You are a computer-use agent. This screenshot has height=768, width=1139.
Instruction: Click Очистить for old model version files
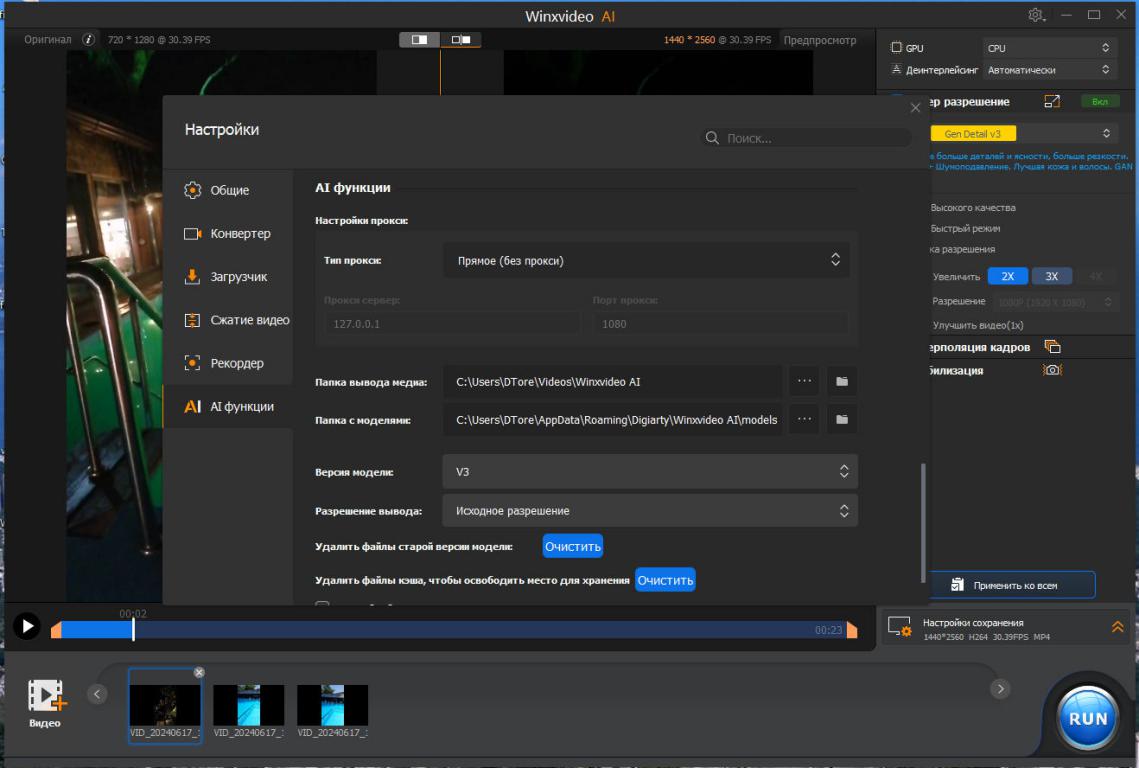[573, 547]
